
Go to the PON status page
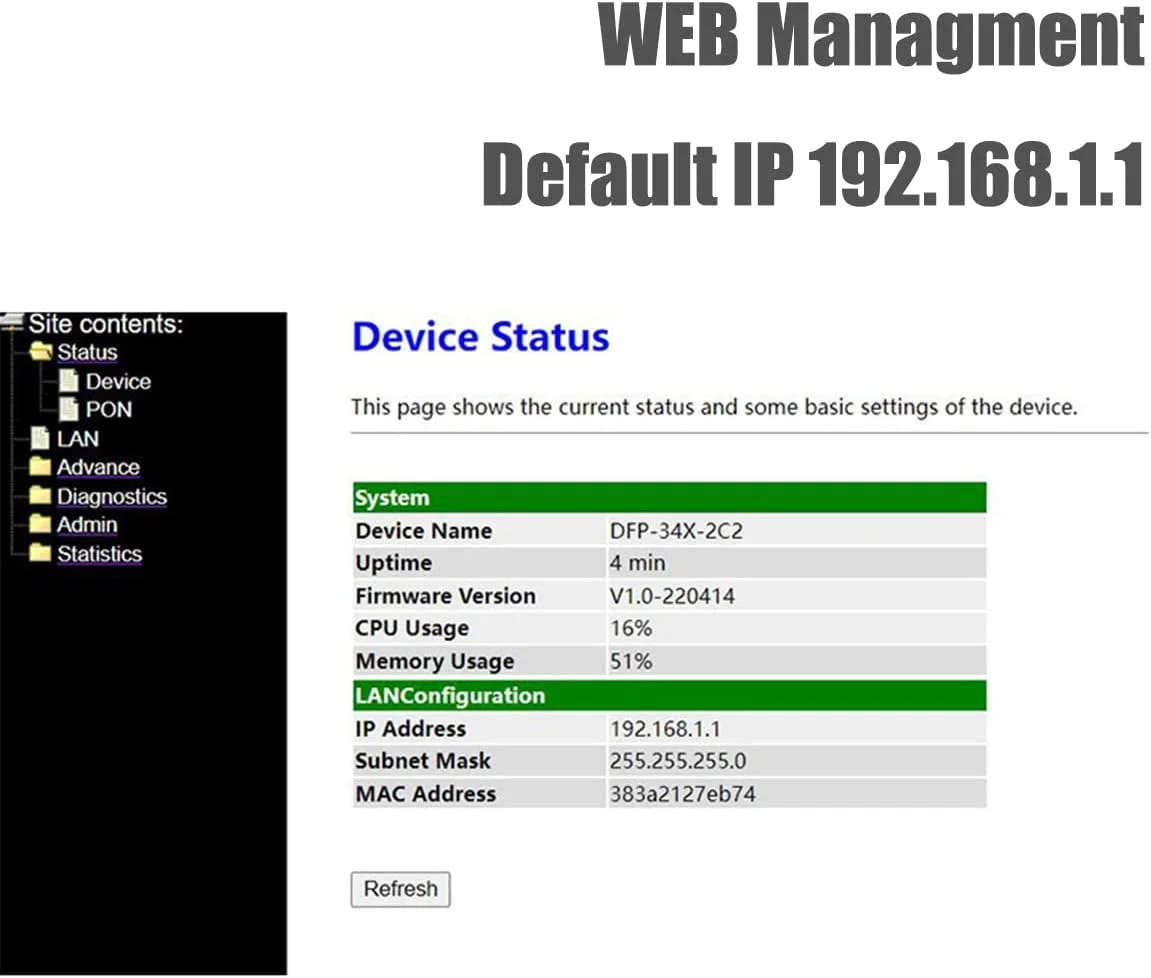(108, 409)
